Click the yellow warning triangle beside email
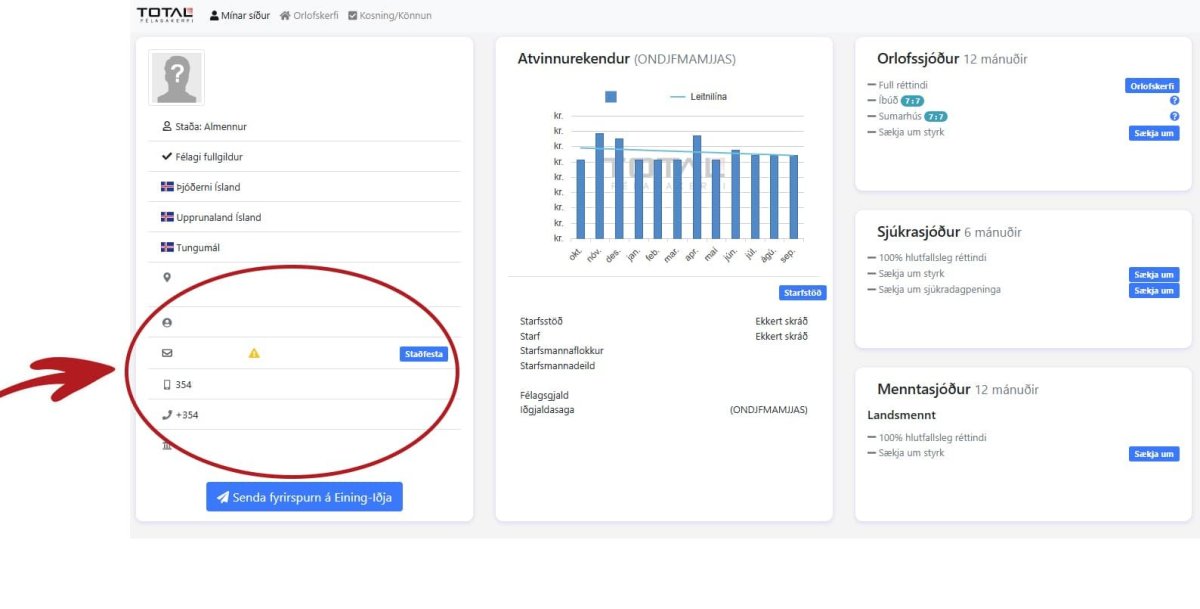Screen dimensions: 1200x609 pyautogui.click(x=254, y=353)
